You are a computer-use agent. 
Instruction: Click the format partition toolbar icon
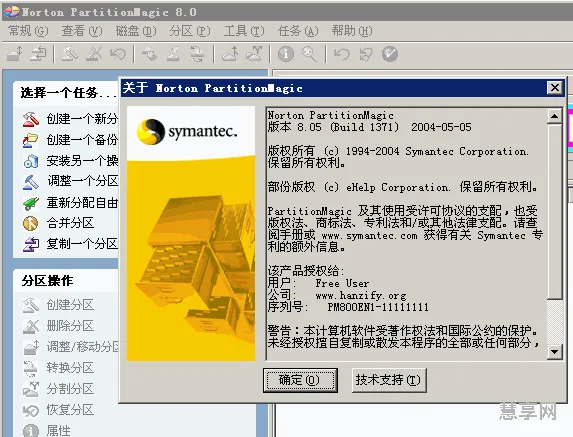(173, 54)
